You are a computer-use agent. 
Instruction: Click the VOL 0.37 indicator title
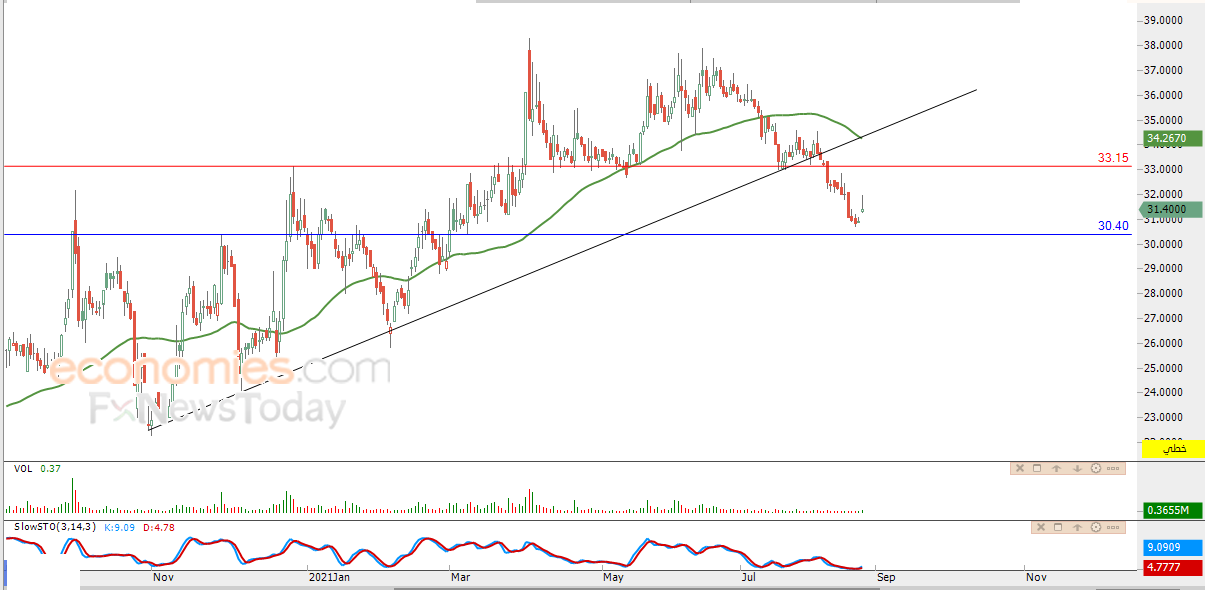[x=36, y=468]
